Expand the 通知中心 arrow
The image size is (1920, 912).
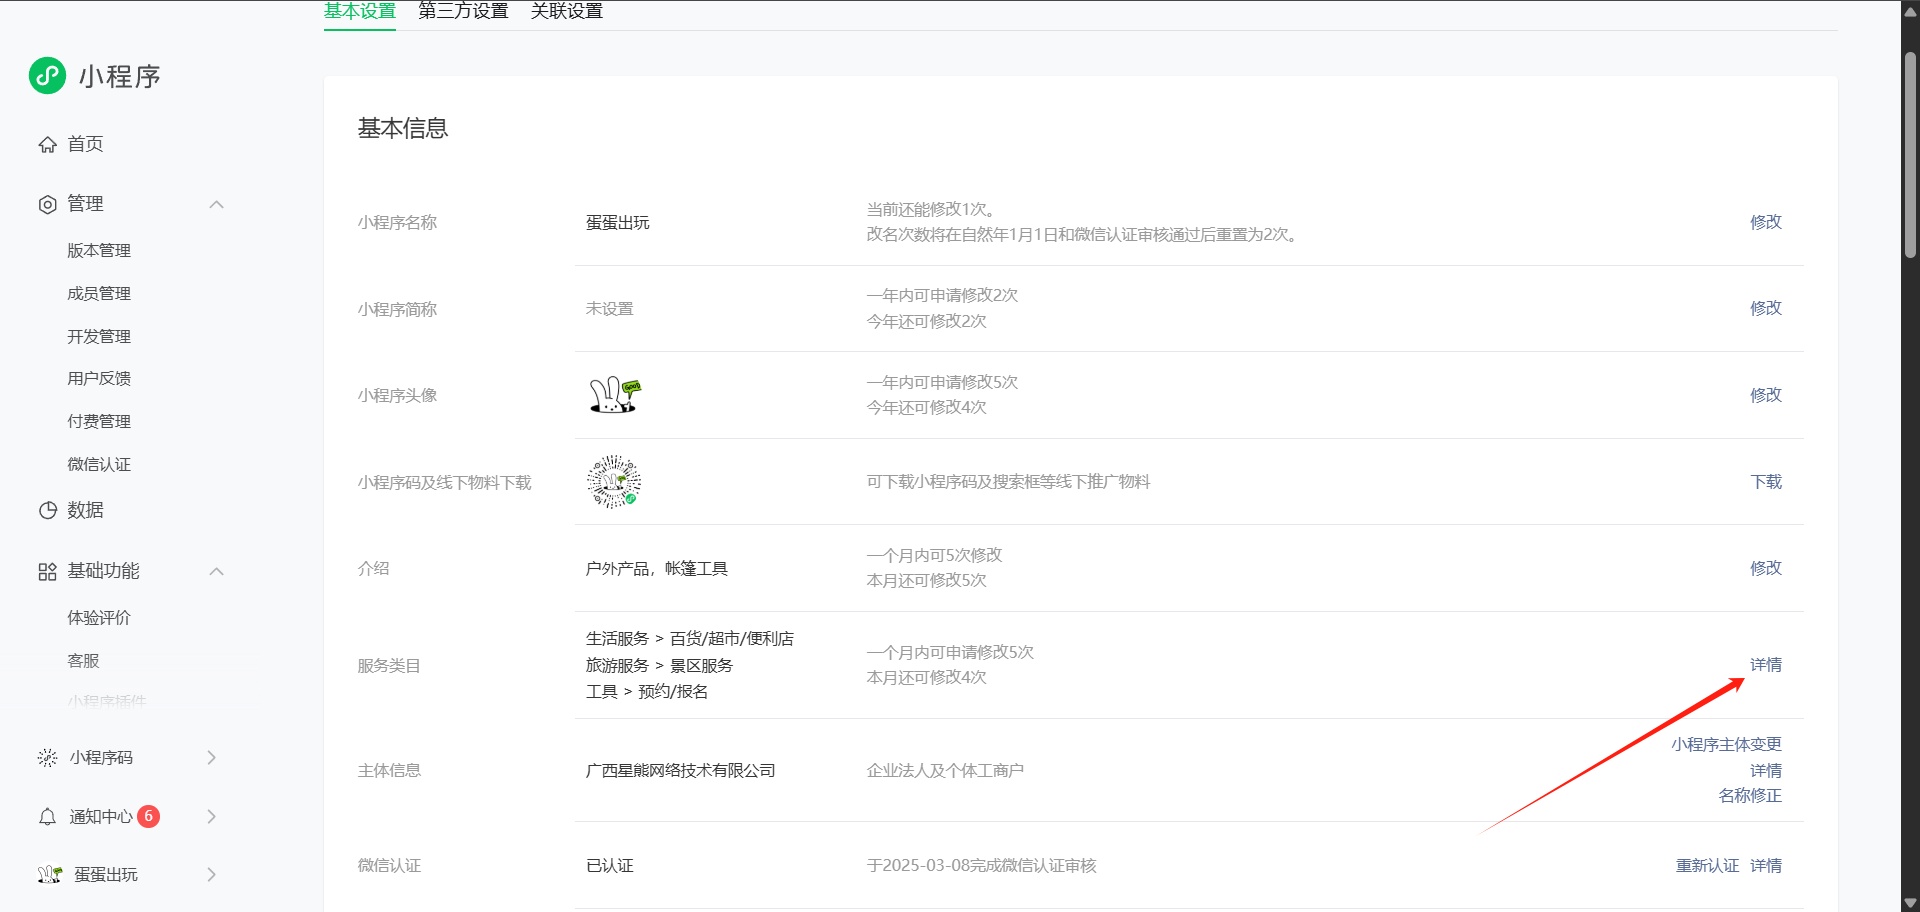point(211,817)
